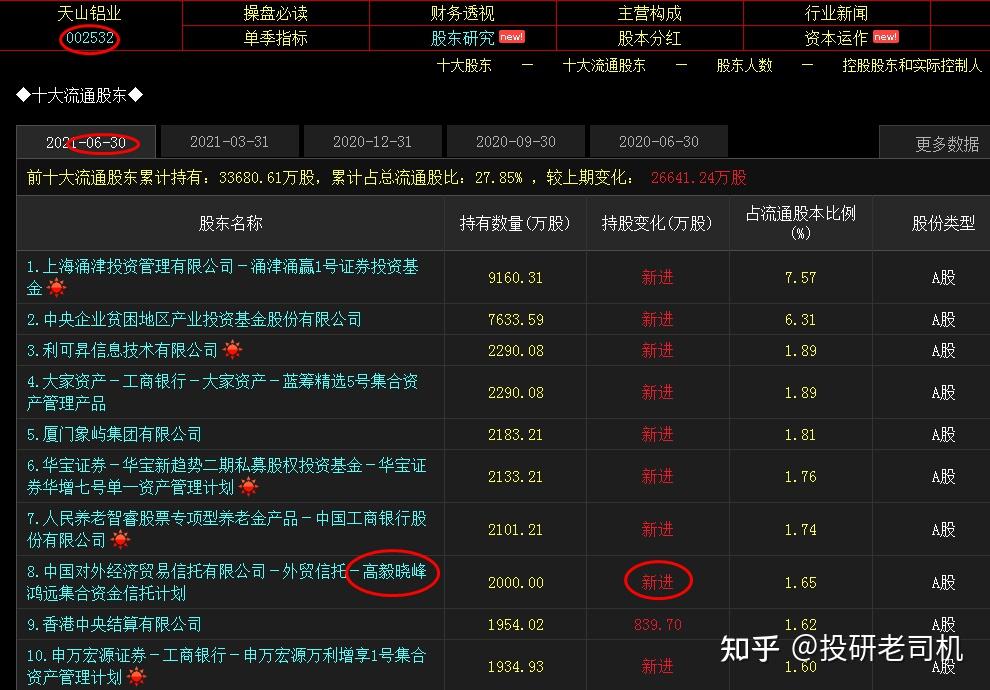This screenshot has width=990, height=690.
Task: Open shareholder 厦门象屿集团有限公司
Action: click(114, 434)
